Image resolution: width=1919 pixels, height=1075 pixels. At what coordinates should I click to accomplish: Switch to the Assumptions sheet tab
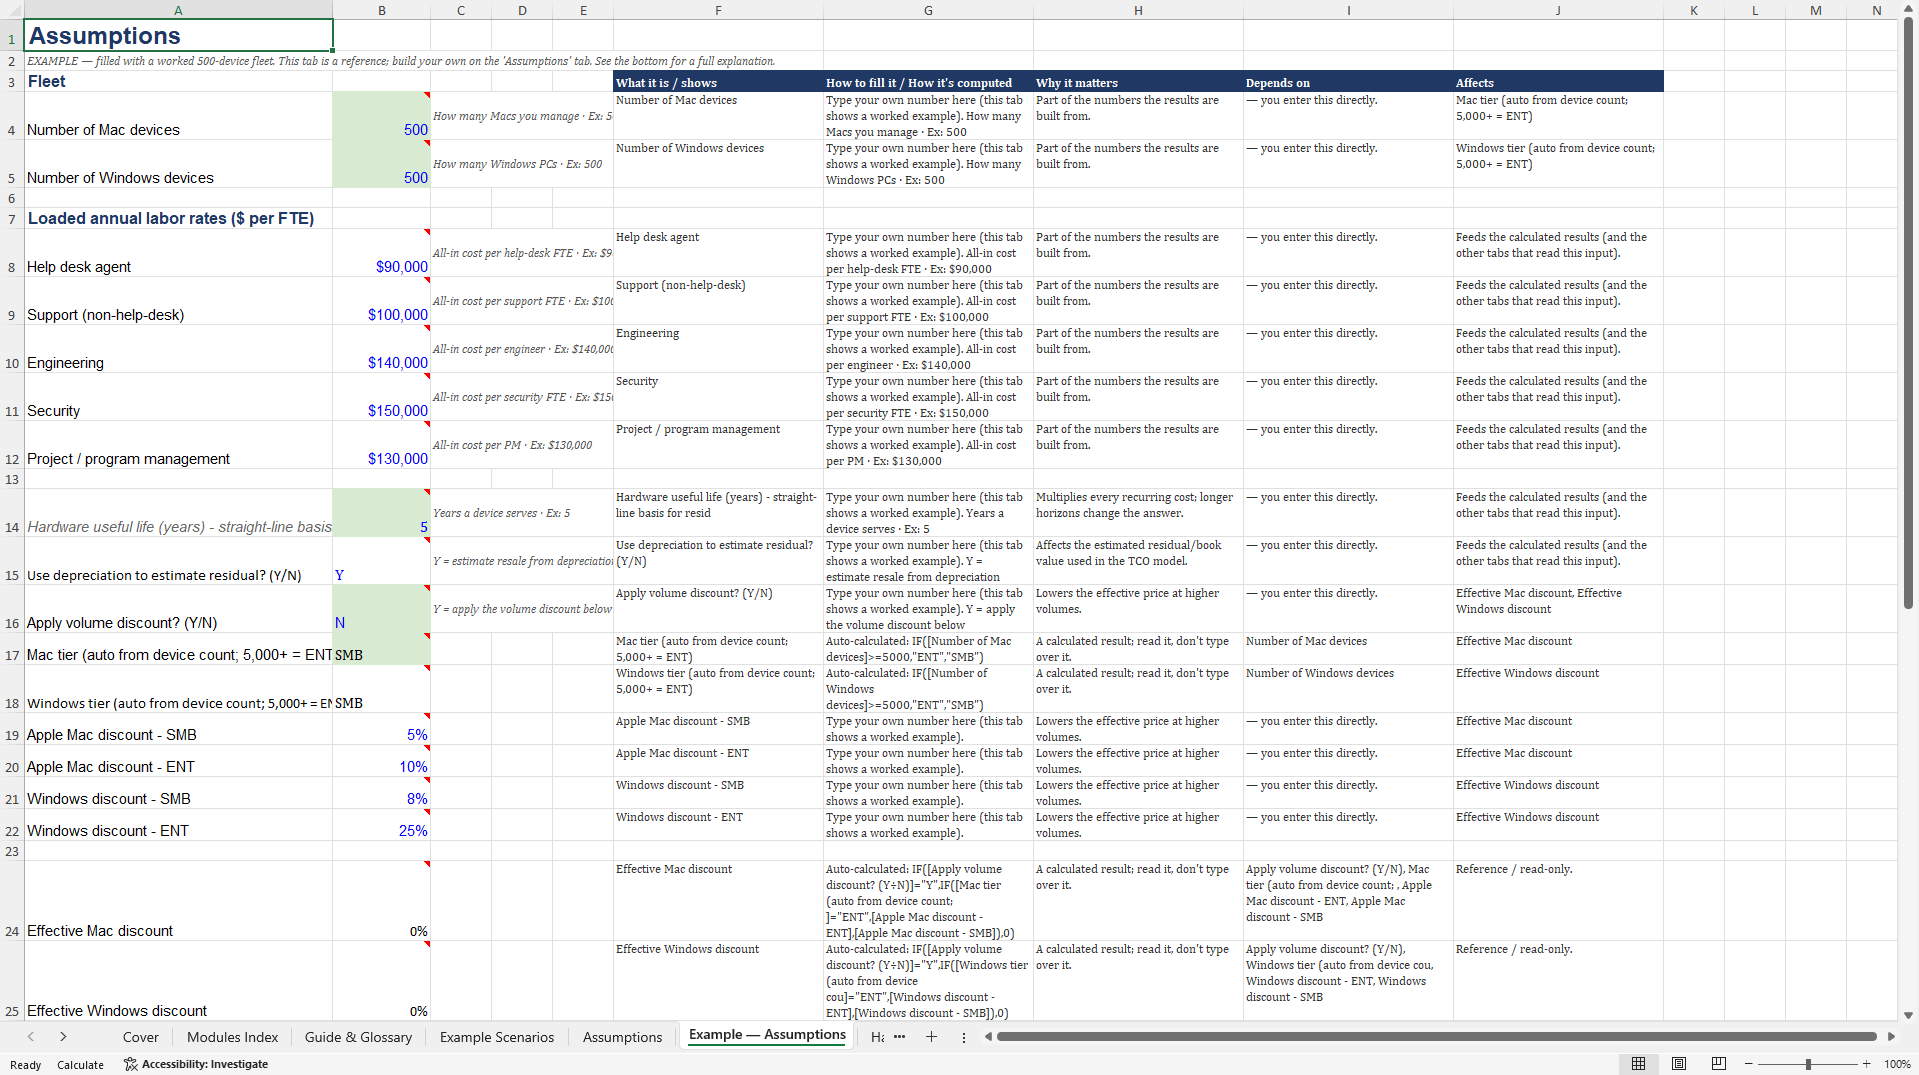point(622,1037)
